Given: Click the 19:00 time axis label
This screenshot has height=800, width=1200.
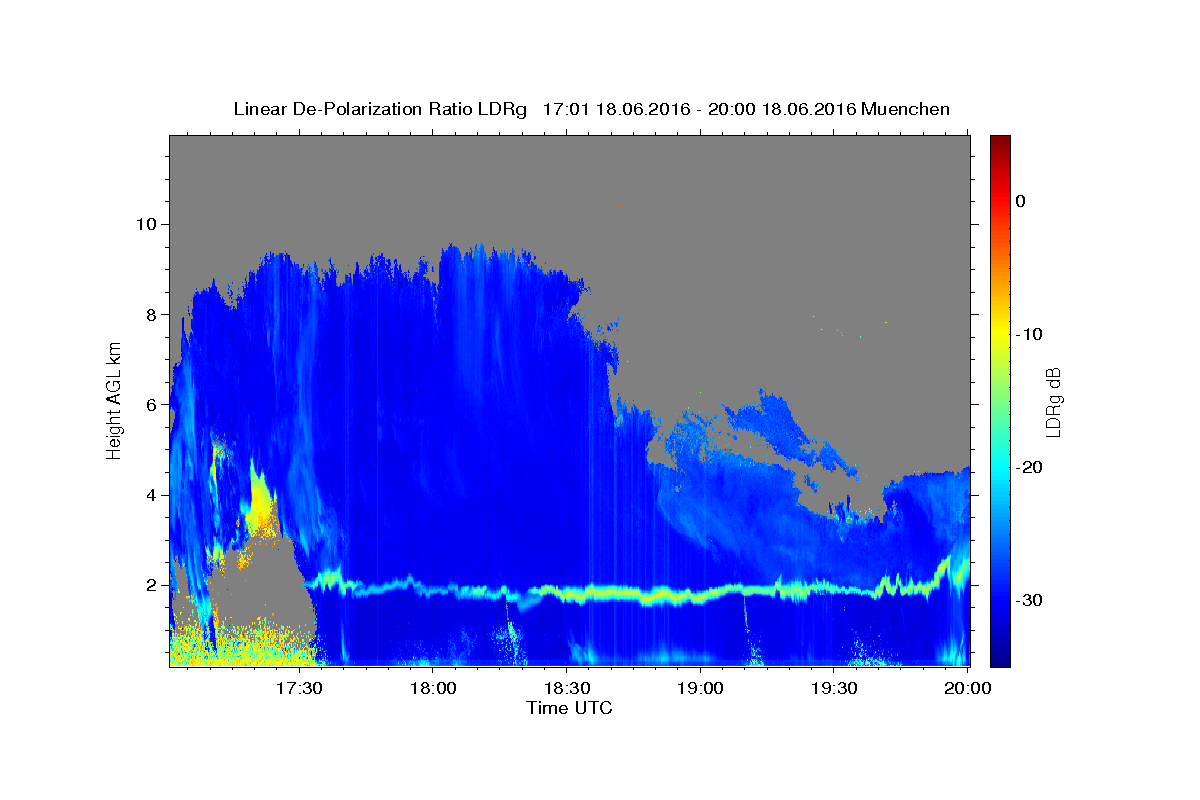Looking at the screenshot, I should point(701,688).
